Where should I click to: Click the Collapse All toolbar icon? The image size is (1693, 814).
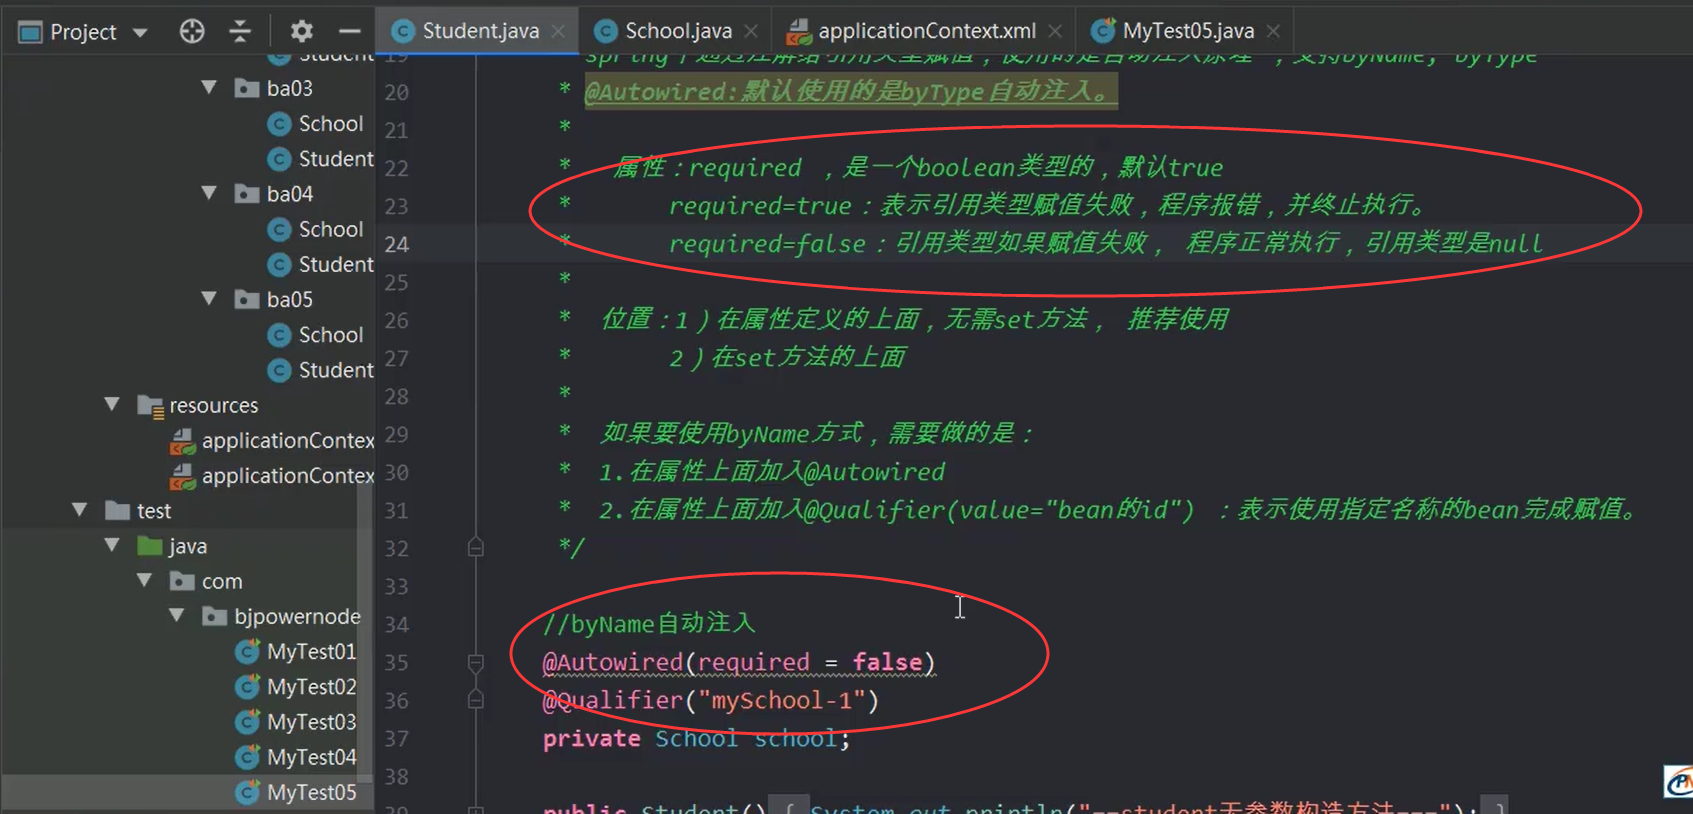click(x=240, y=32)
